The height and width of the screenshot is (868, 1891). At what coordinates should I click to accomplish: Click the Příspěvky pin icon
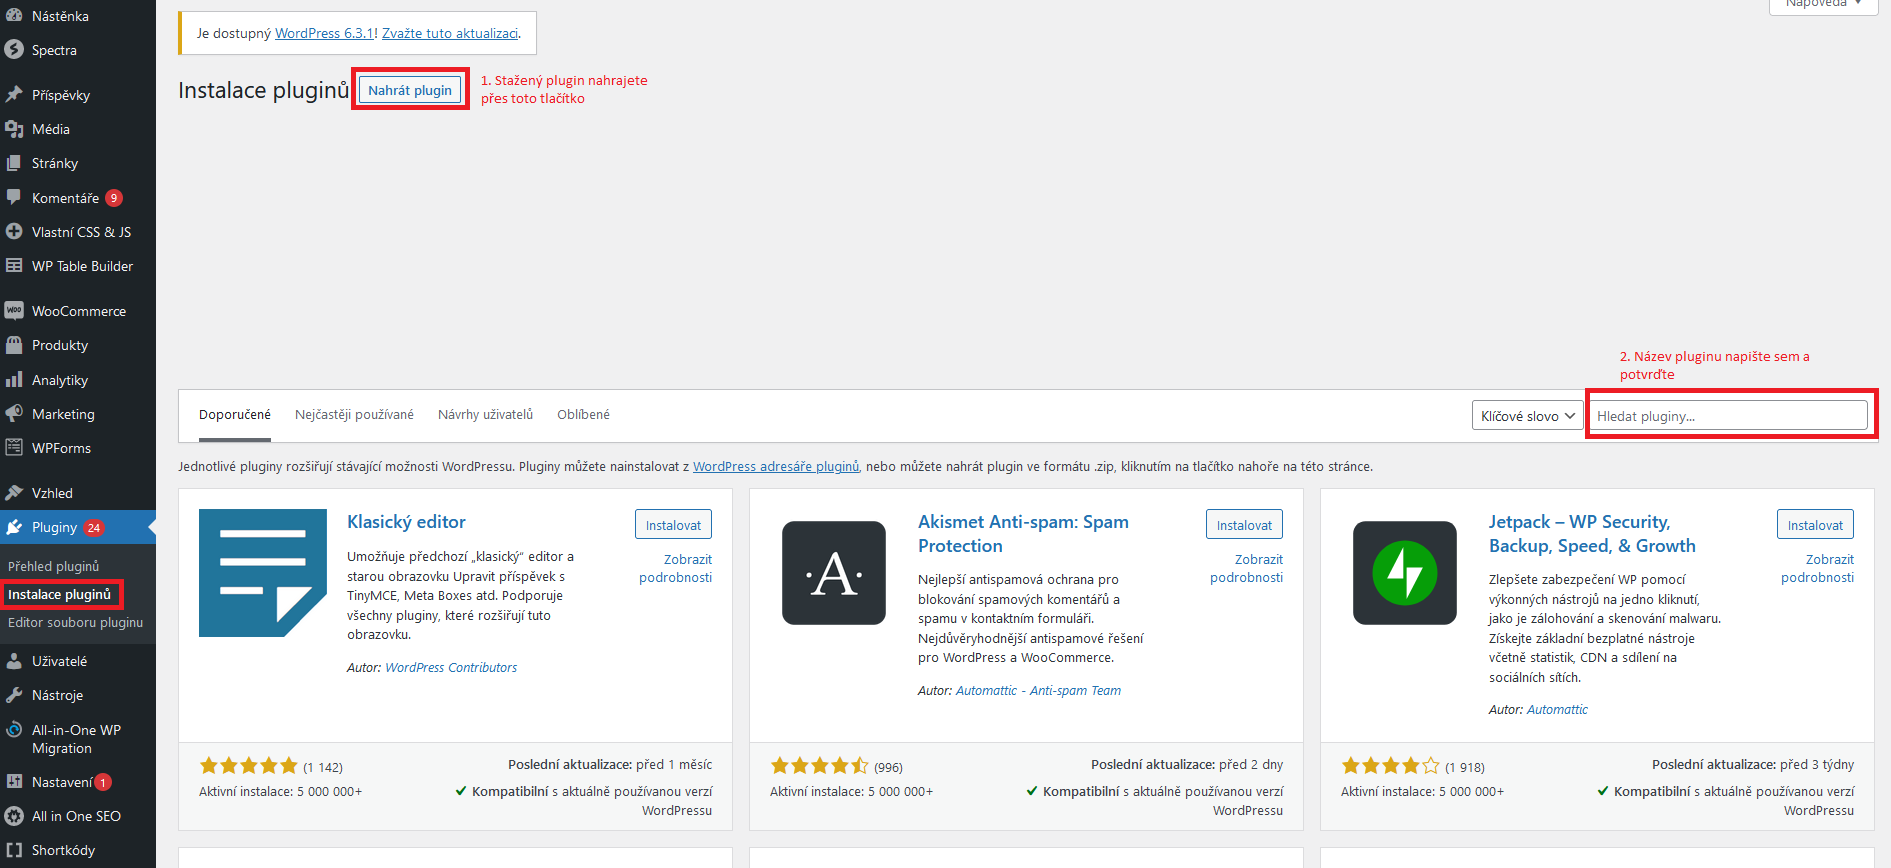coord(14,95)
